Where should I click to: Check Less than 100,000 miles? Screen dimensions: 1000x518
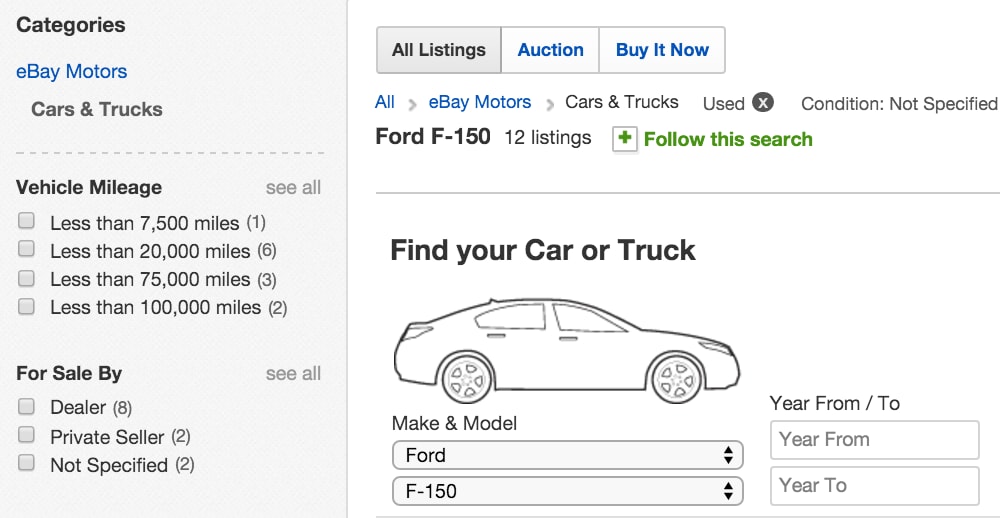click(x=26, y=306)
